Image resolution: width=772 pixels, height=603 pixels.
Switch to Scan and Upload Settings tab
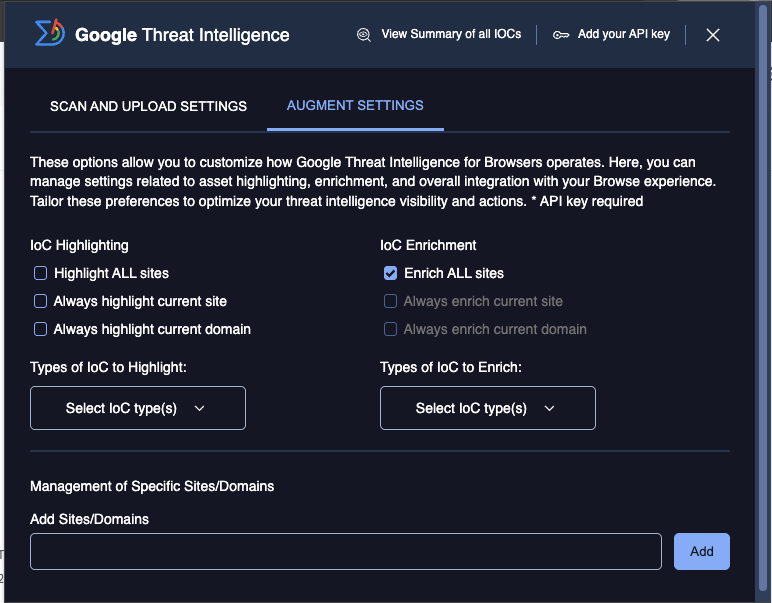pyautogui.click(x=148, y=106)
